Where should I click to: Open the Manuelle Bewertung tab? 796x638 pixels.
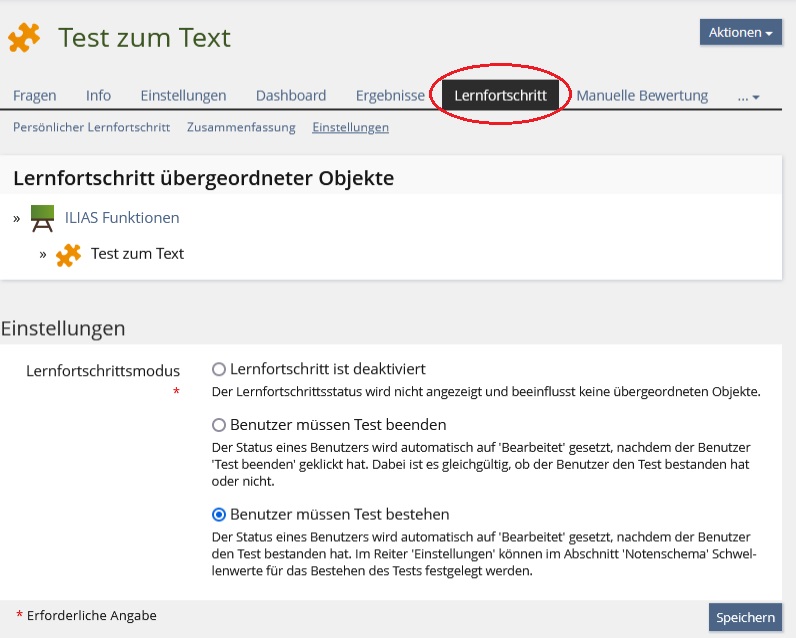point(642,96)
